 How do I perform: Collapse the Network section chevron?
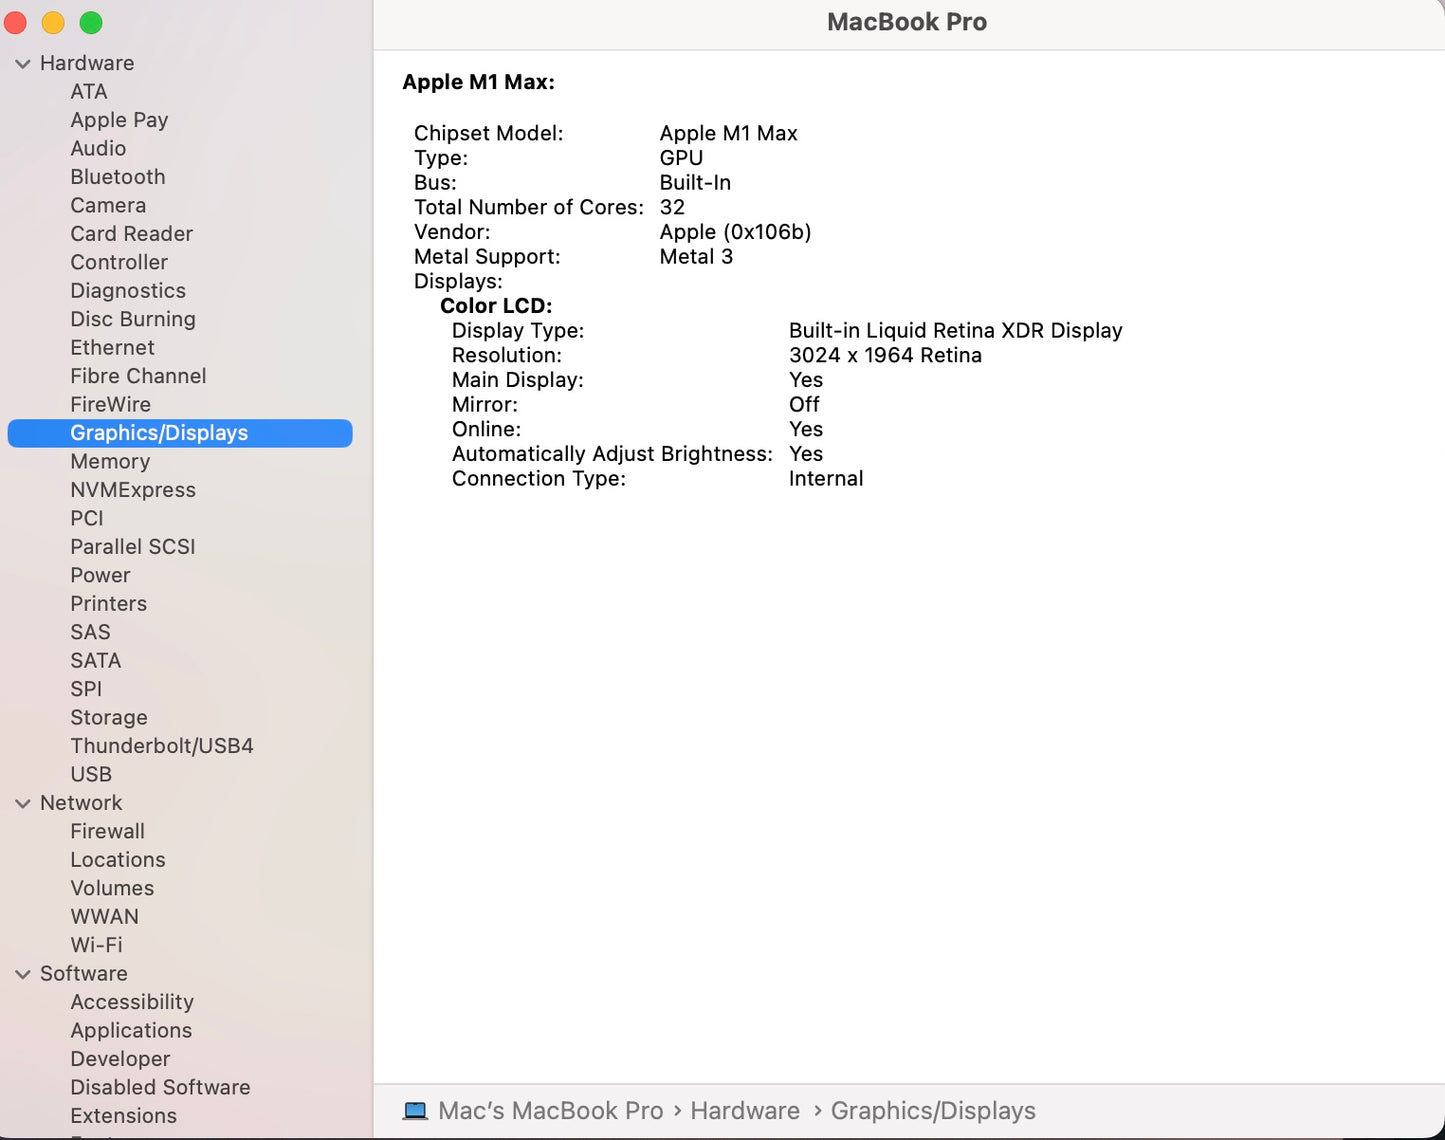[x=23, y=804]
